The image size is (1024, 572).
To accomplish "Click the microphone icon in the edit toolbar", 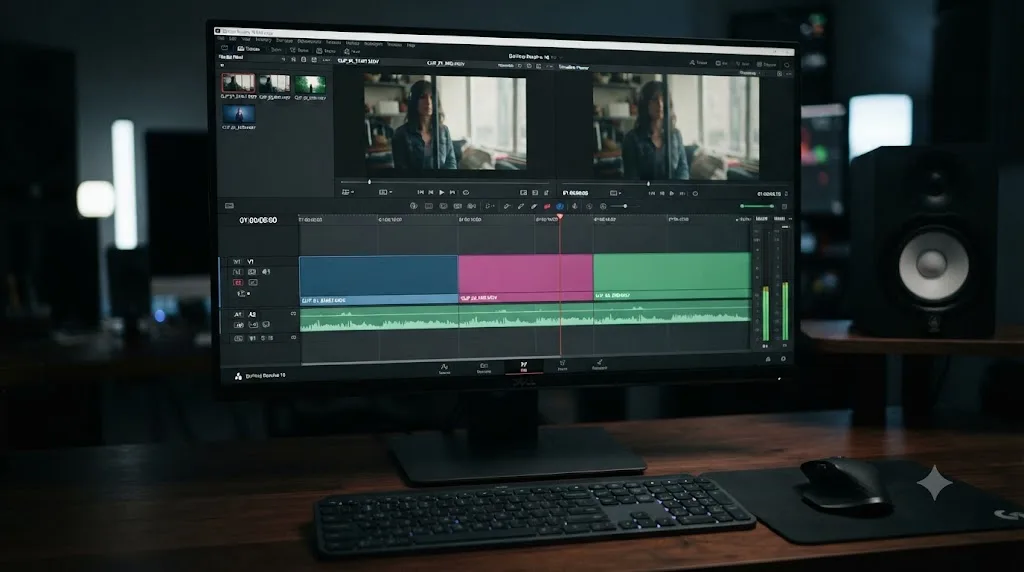I will 575,206.
